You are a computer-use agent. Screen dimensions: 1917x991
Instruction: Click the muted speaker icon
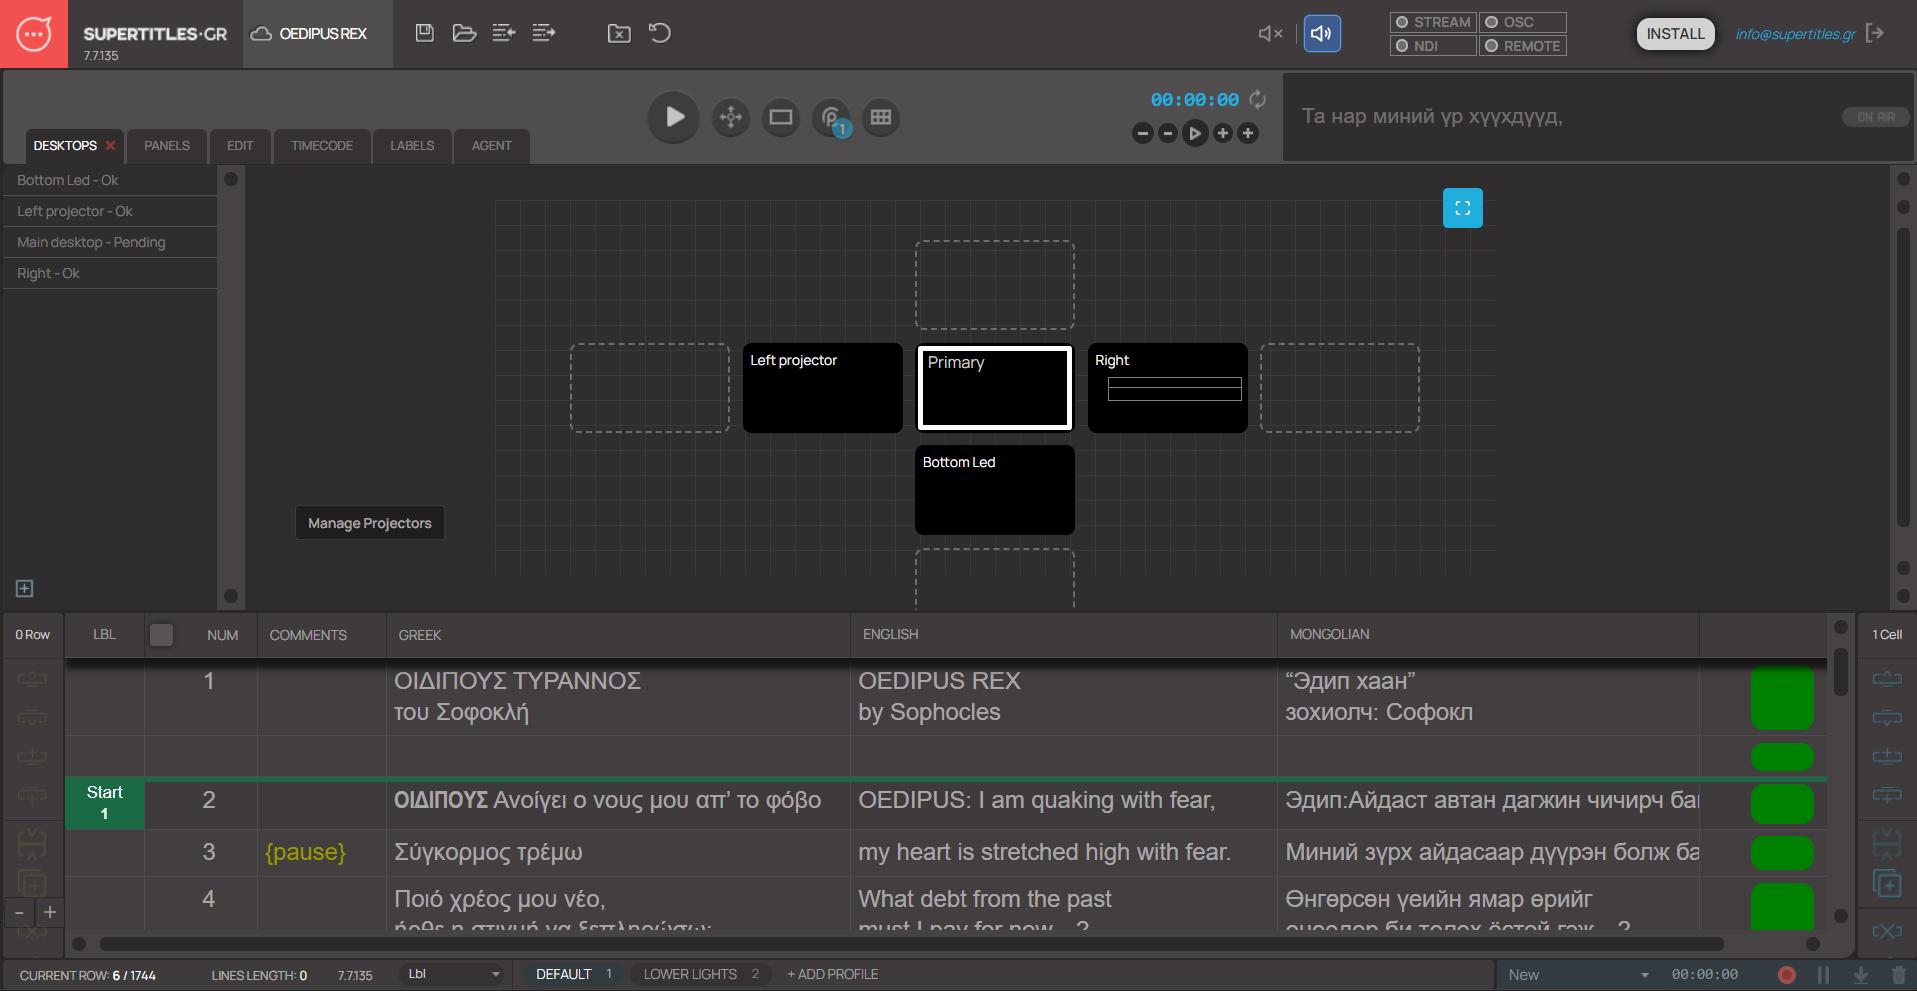(x=1270, y=34)
